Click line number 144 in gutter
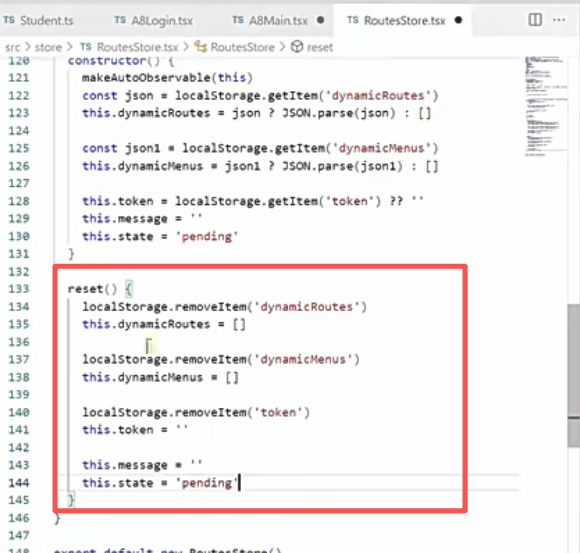This screenshot has width=580, height=553. click(18, 483)
